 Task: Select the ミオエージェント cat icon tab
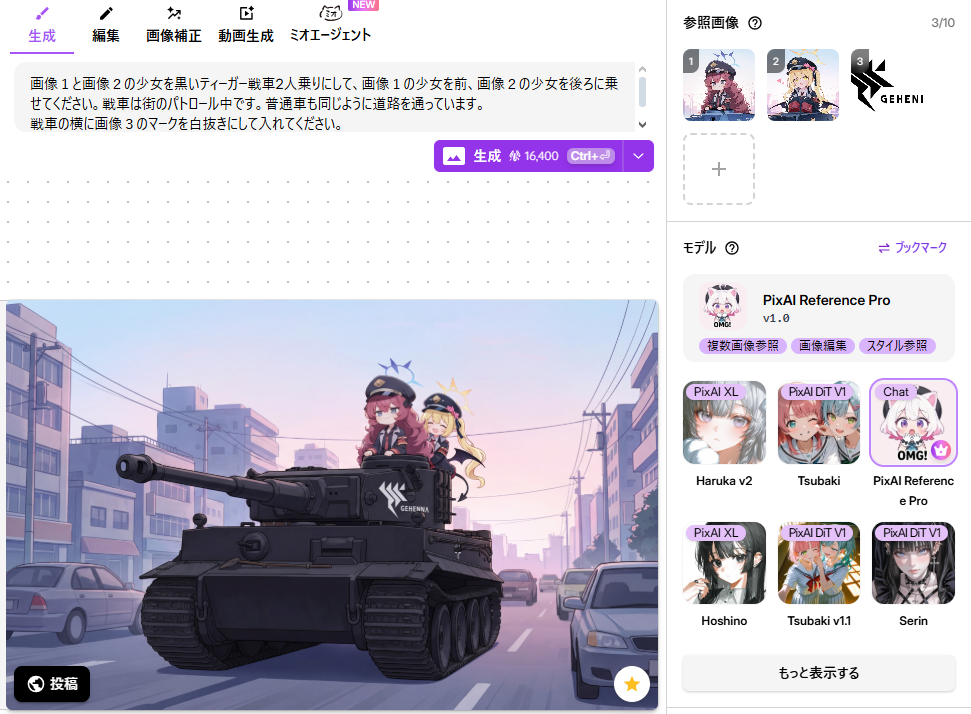coord(330,25)
